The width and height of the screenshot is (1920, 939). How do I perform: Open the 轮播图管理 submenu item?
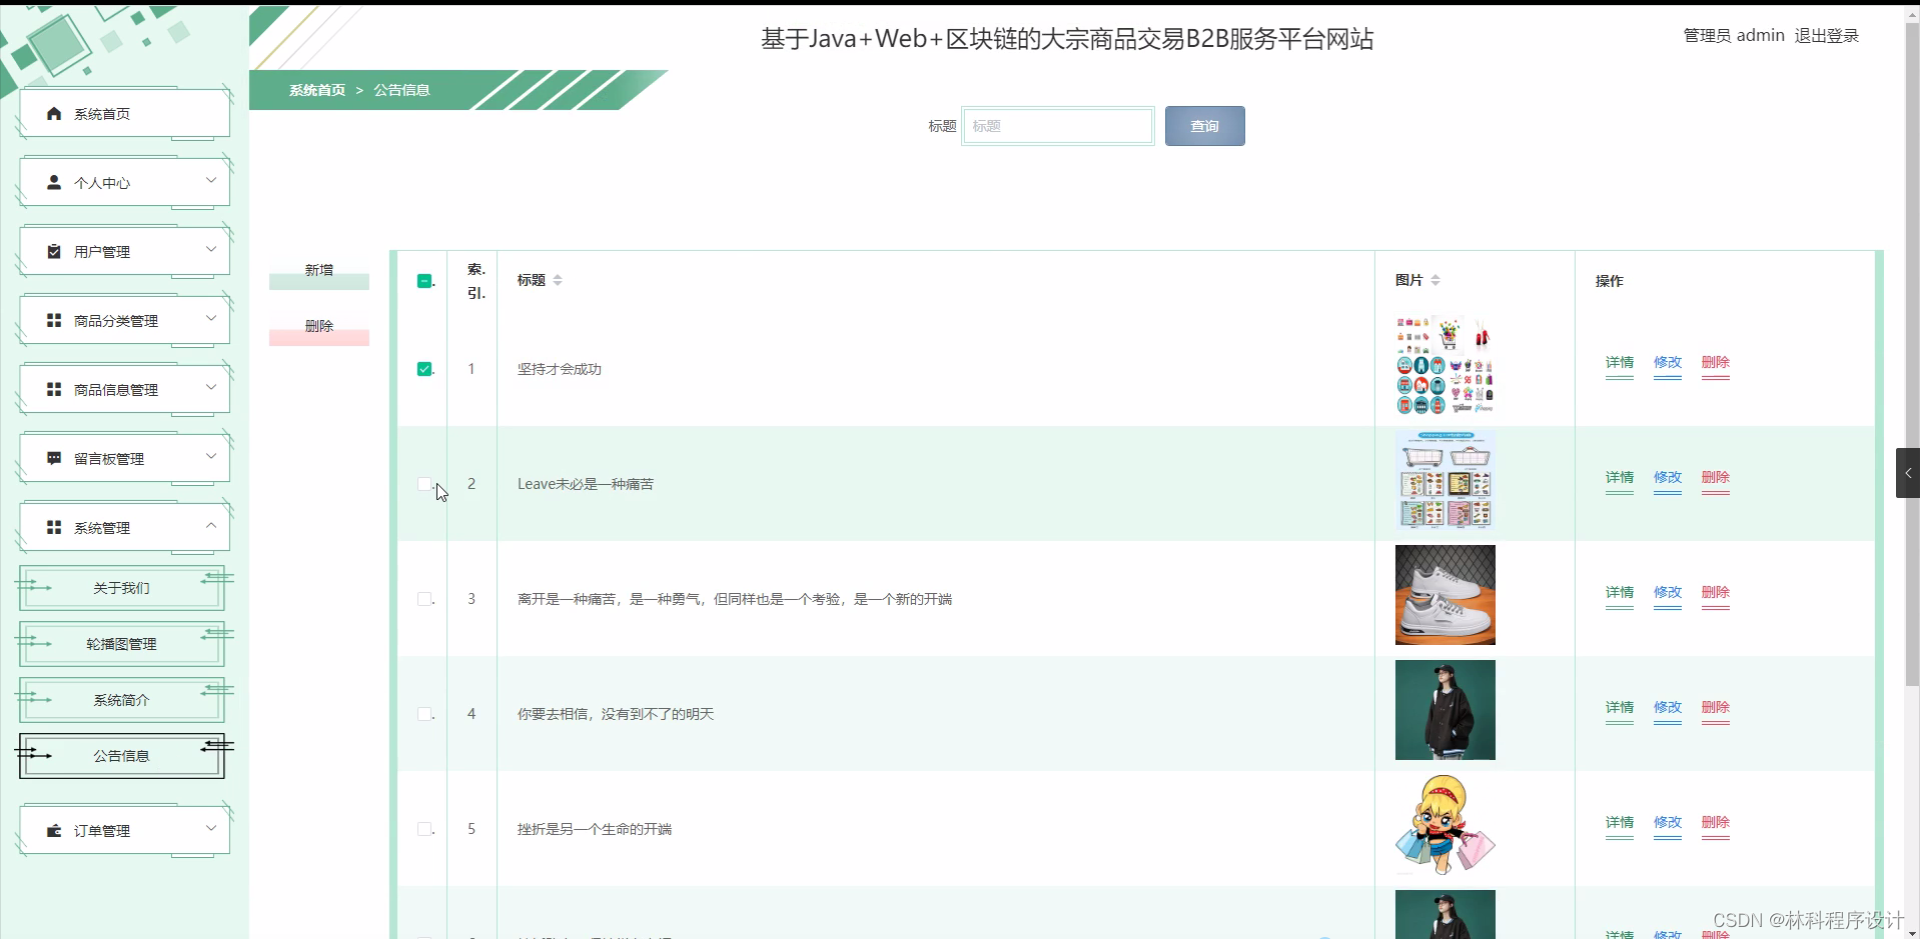tap(121, 644)
